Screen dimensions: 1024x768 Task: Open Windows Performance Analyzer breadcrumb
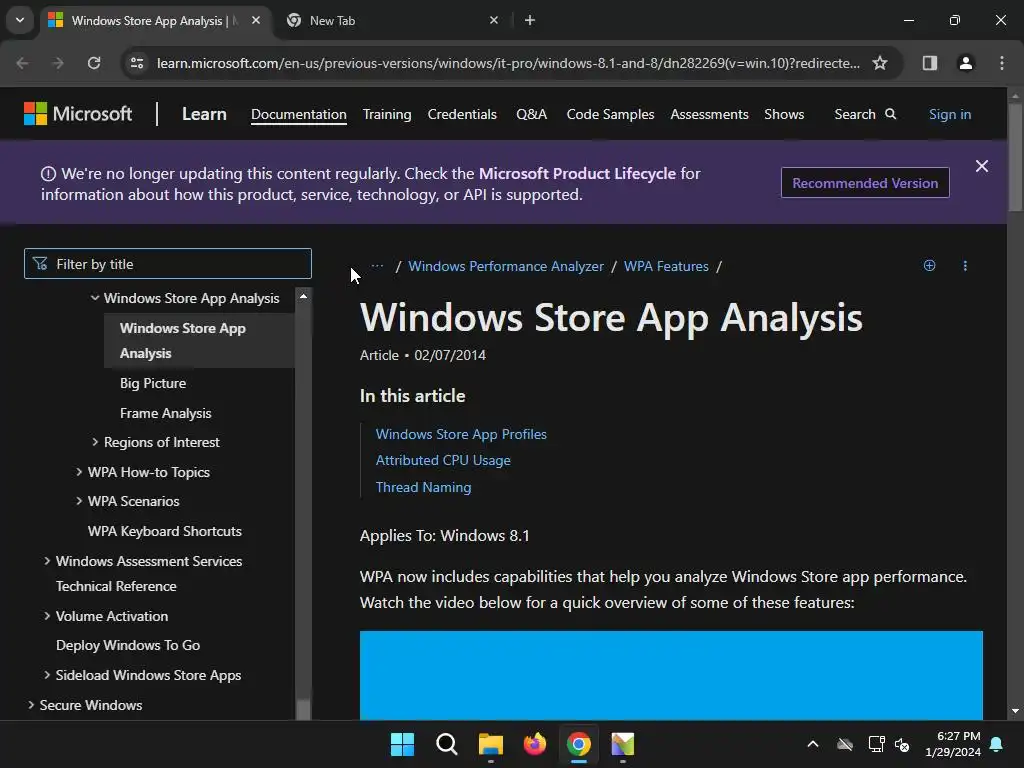click(x=505, y=266)
